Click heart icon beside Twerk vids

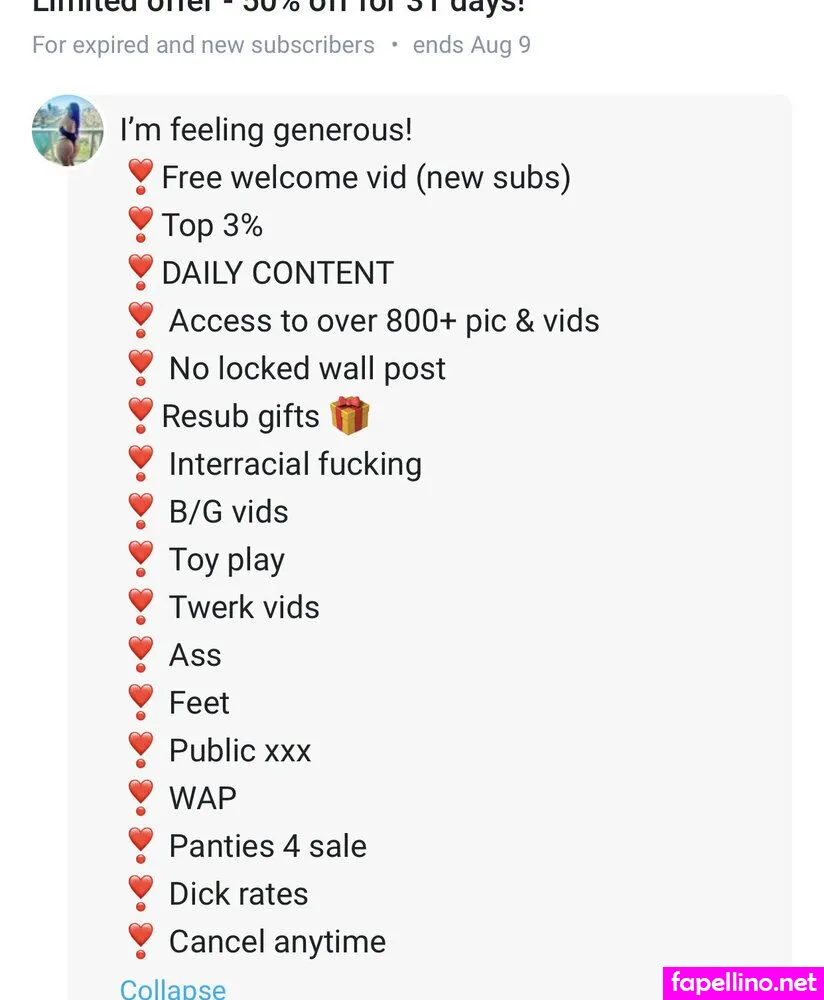(141, 607)
